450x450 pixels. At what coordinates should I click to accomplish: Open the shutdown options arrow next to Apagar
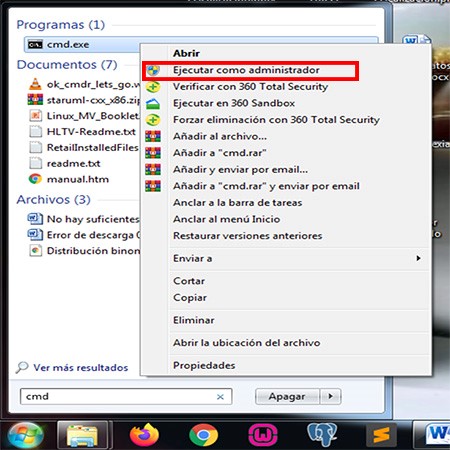pyautogui.click(x=330, y=396)
